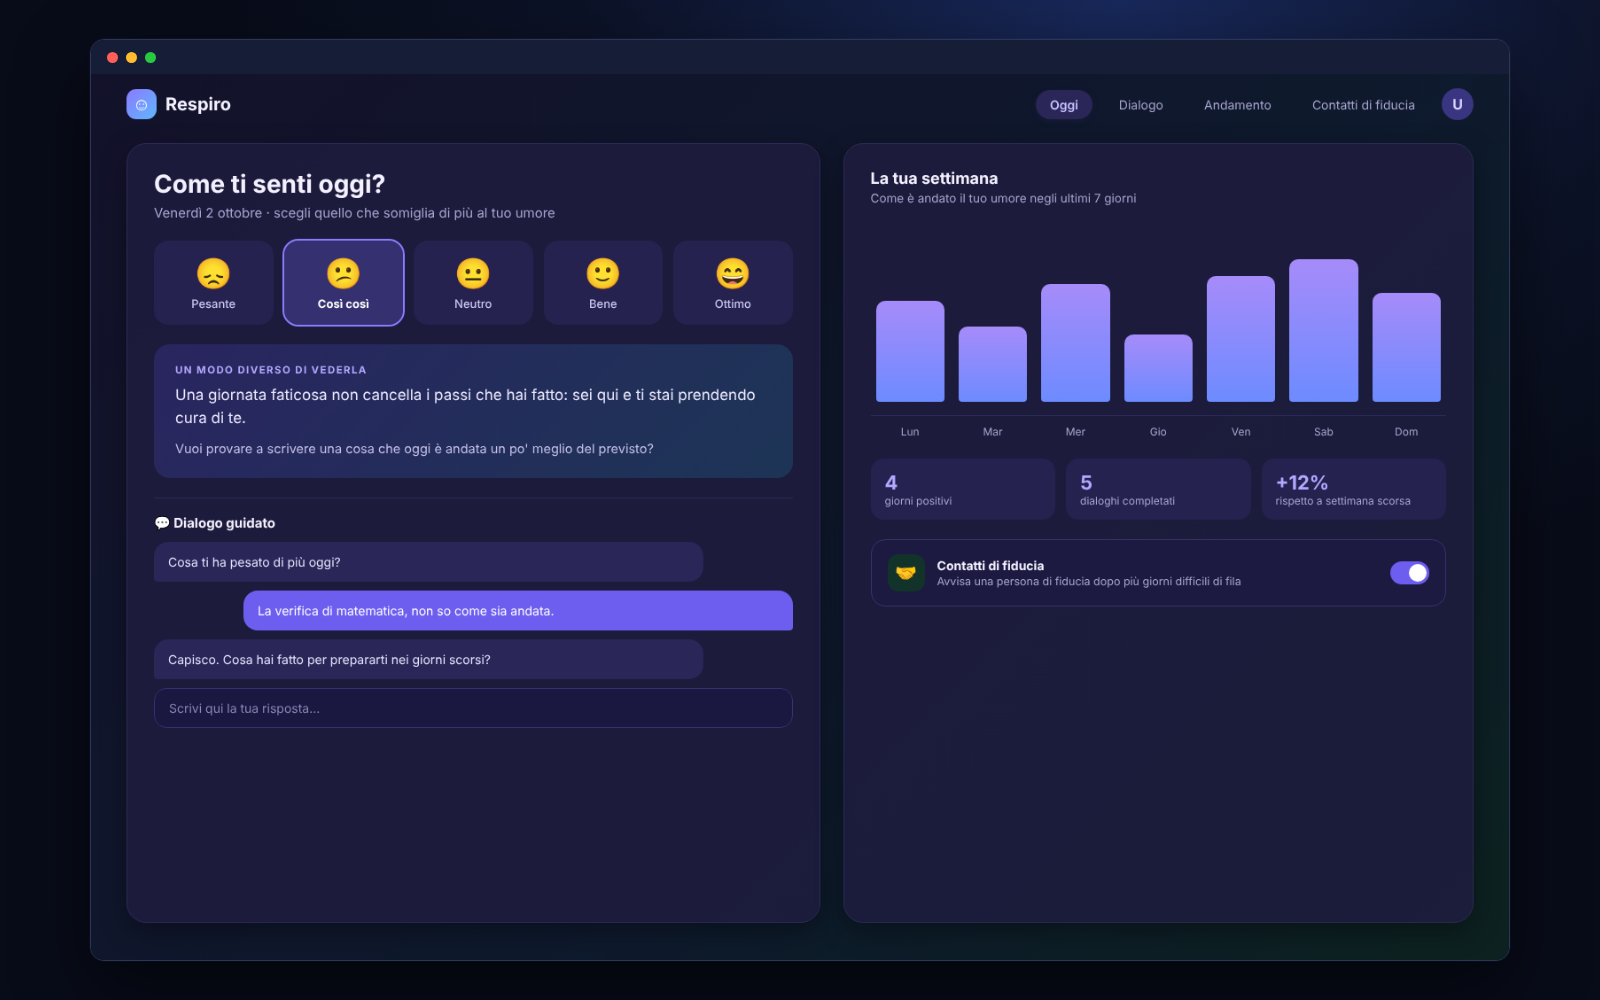The width and height of the screenshot is (1600, 1000).
Task: Select the Bene smiling mood
Action: coord(603,283)
